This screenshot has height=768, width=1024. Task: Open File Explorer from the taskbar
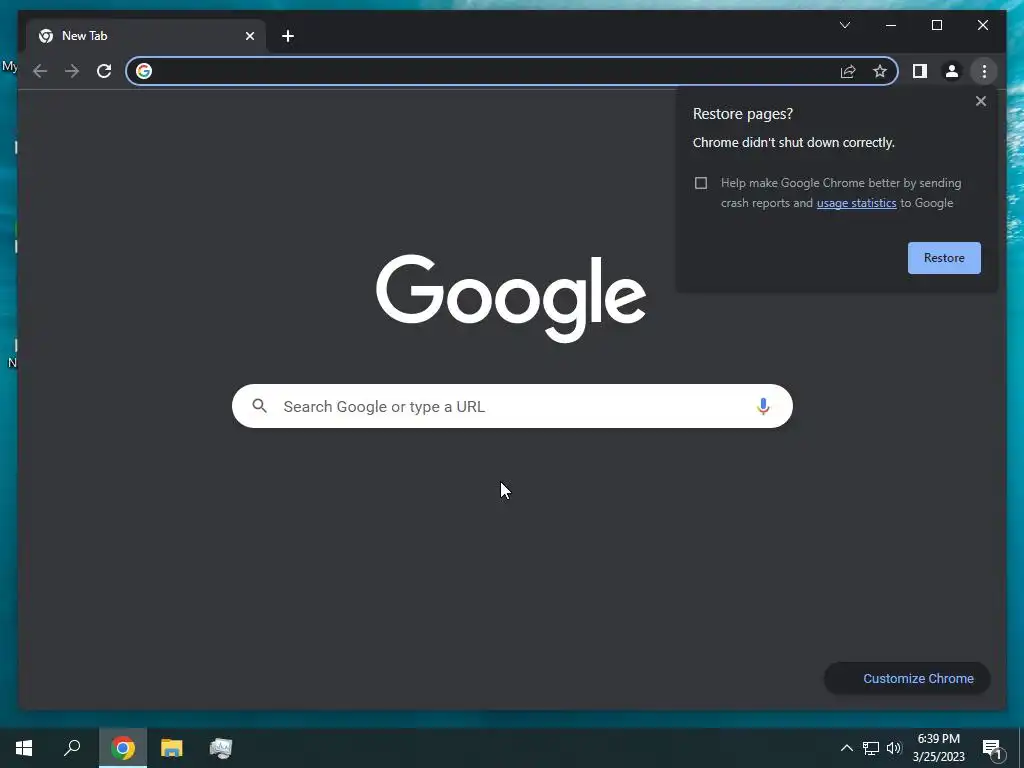[x=172, y=748]
